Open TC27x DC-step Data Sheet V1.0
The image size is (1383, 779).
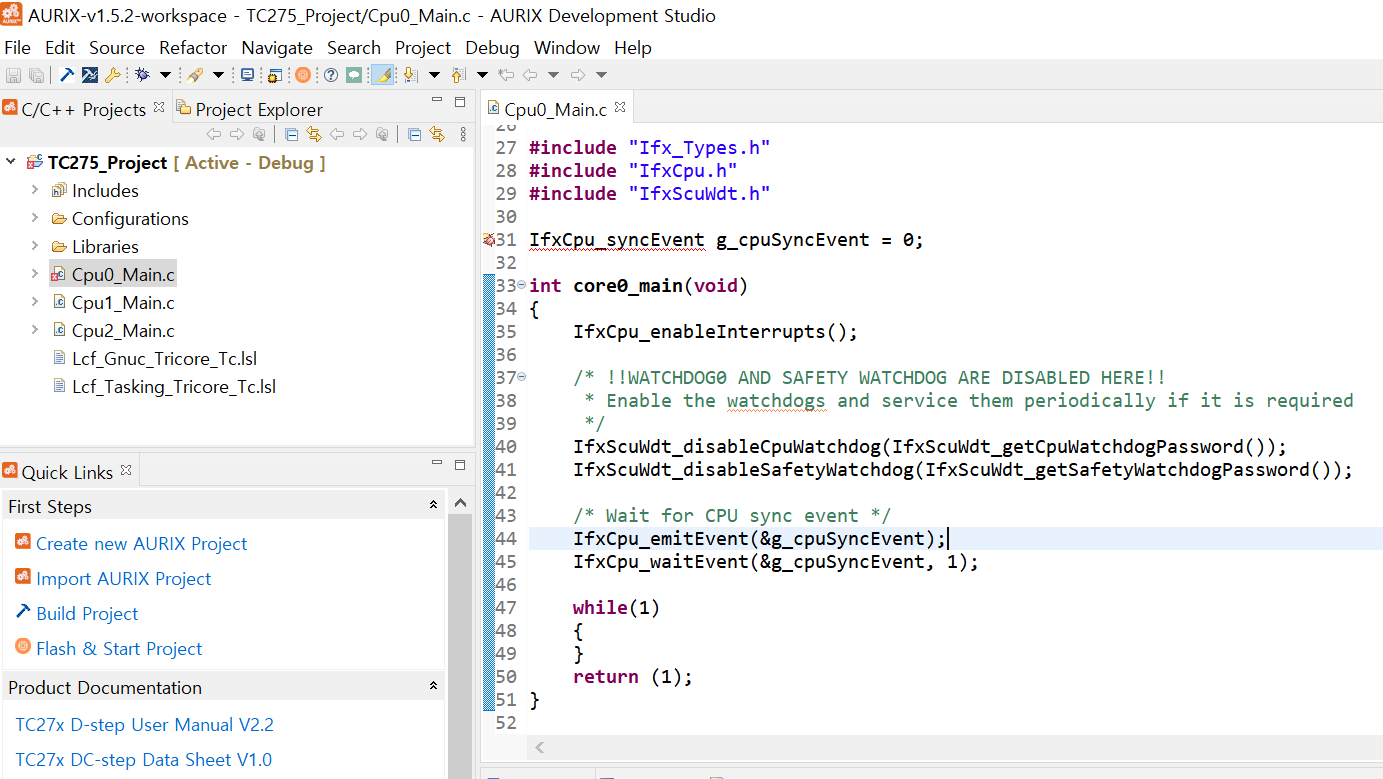[144, 759]
